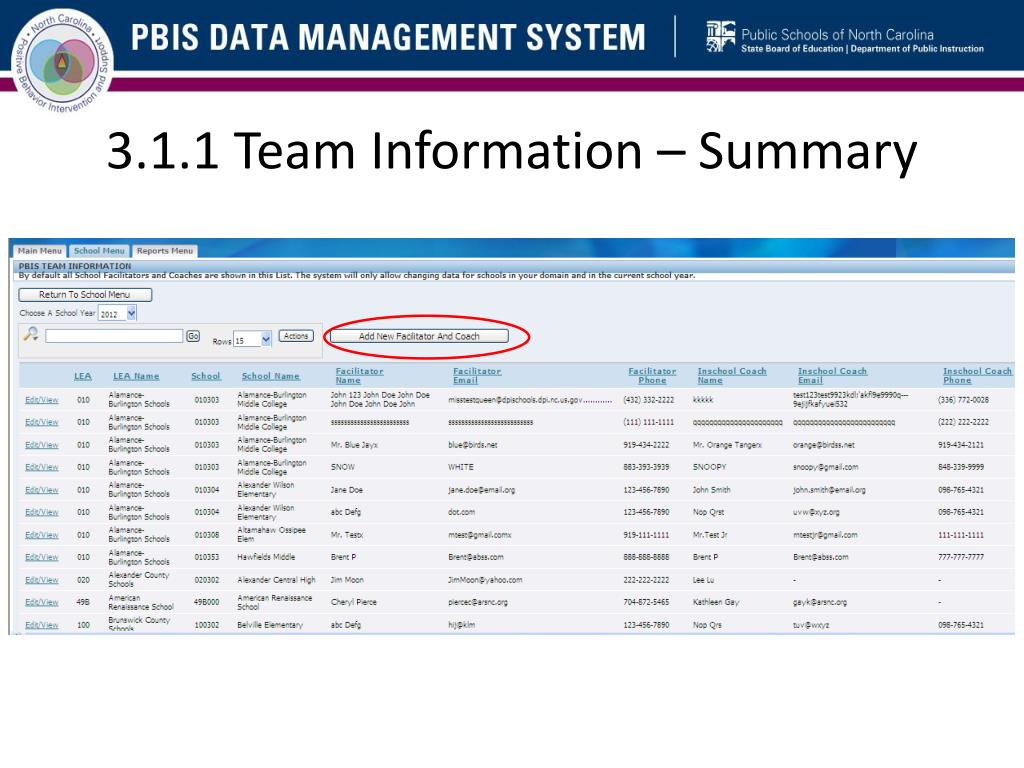Open Edit/View for Cheryl Pierce row
The height and width of the screenshot is (768, 1024).
[x=42, y=602]
